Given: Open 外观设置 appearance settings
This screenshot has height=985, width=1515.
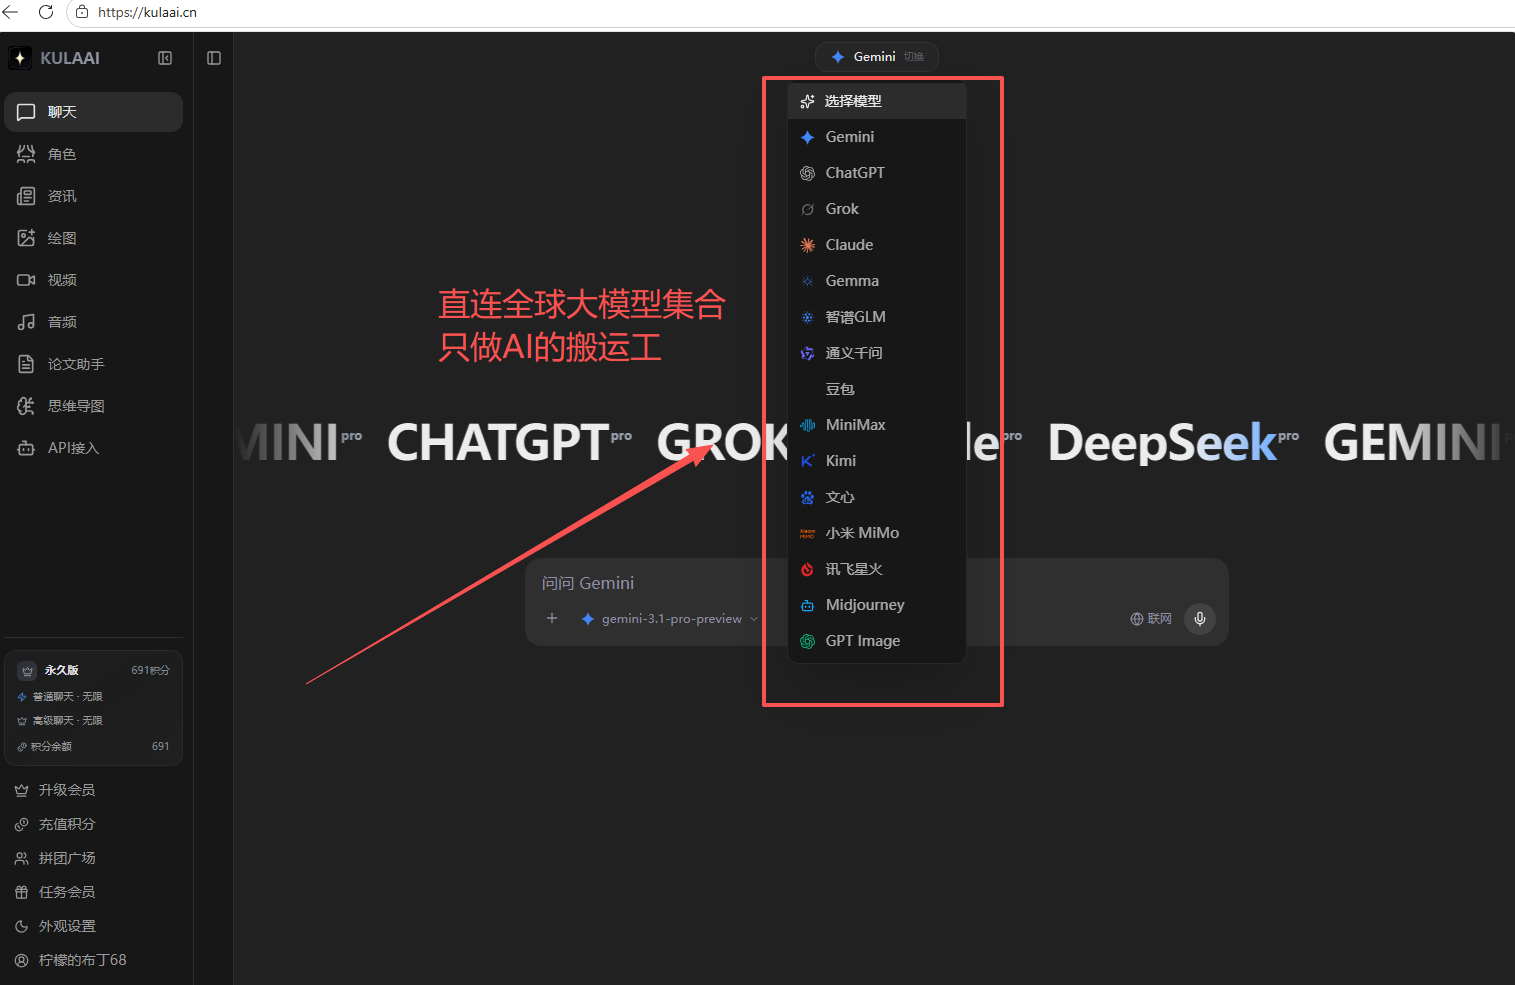Looking at the screenshot, I should [93, 926].
